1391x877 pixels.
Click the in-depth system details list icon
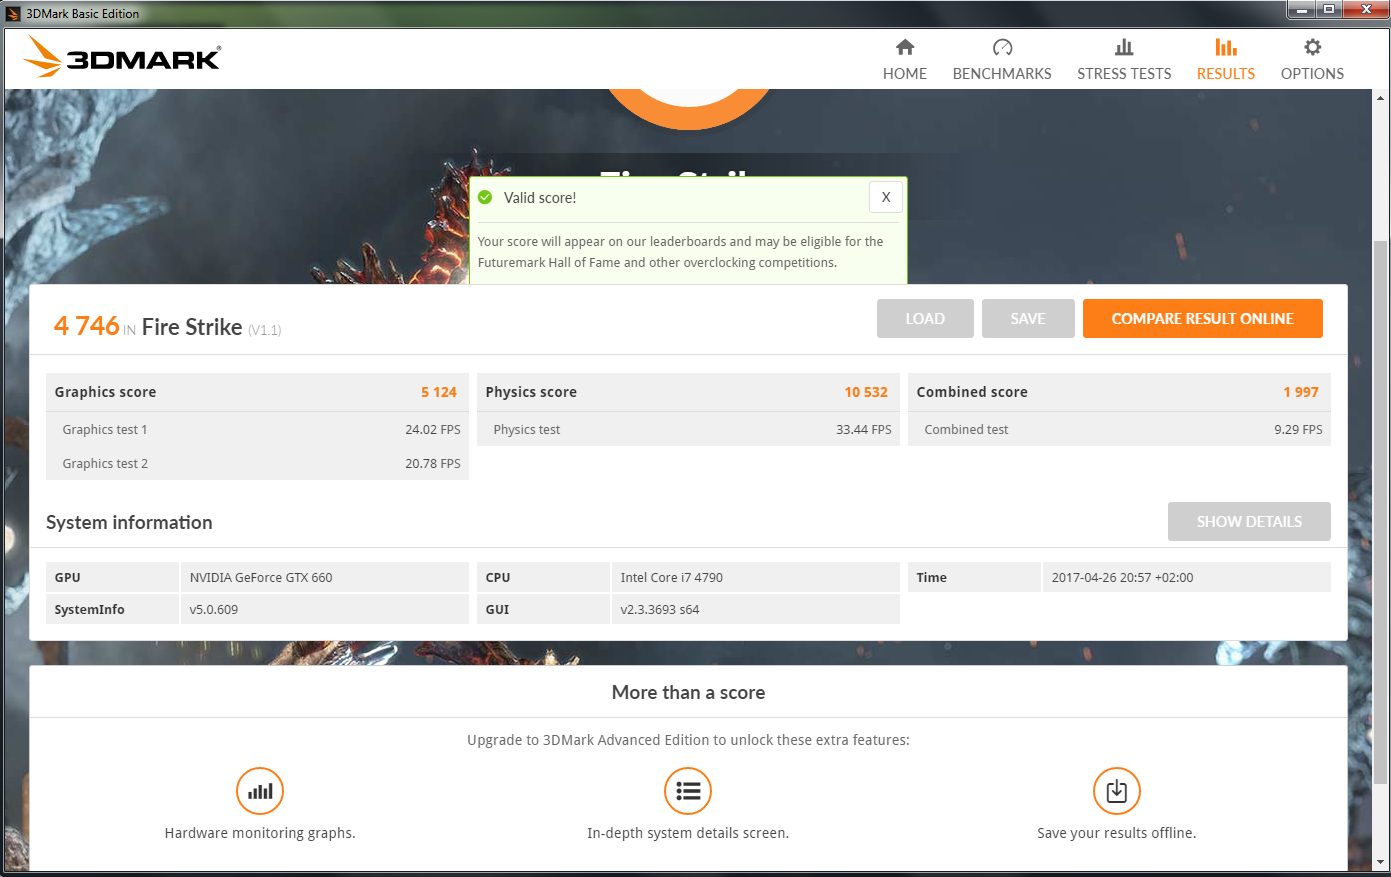pyautogui.click(x=688, y=791)
